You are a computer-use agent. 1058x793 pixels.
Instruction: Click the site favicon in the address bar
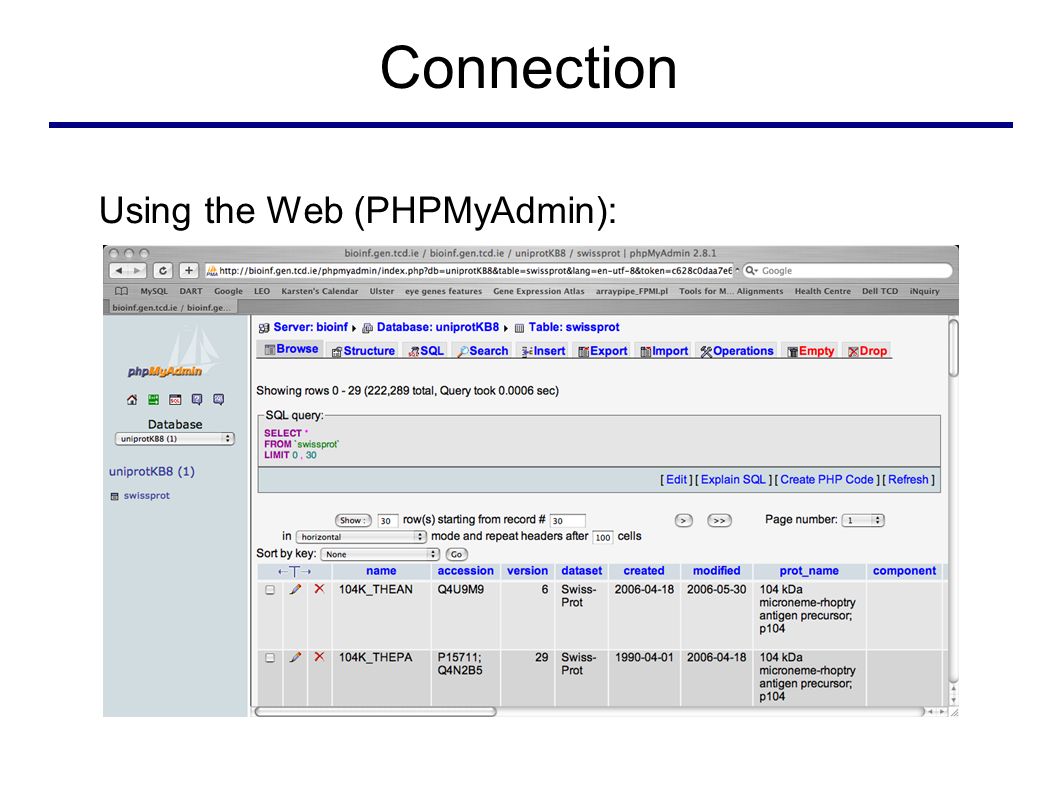coord(212,271)
